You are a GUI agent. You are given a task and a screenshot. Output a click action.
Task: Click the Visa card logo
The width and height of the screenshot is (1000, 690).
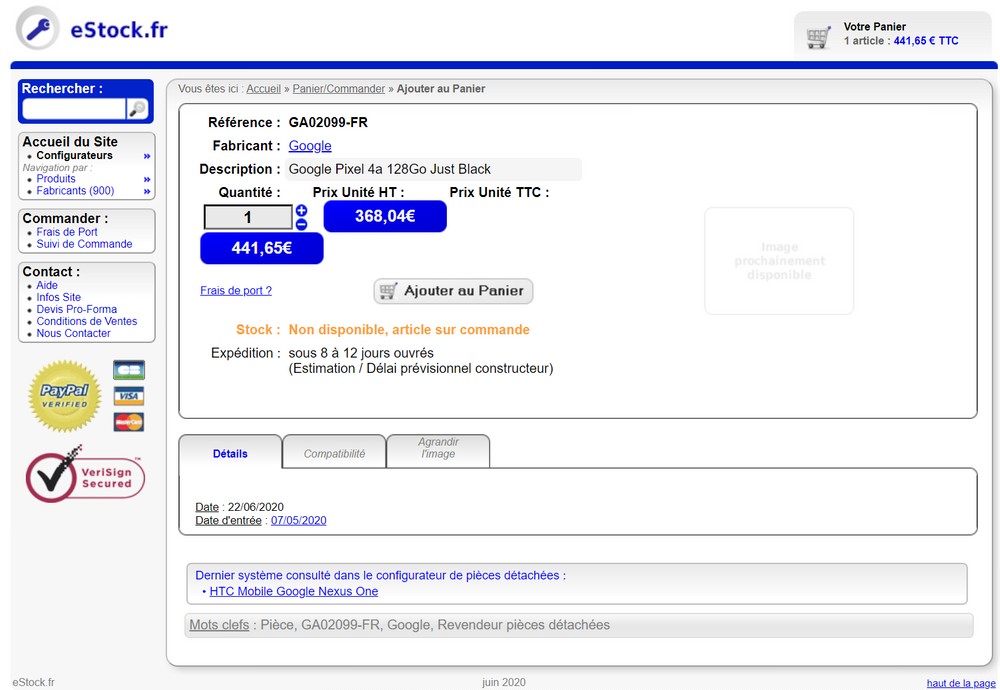pyautogui.click(x=129, y=396)
